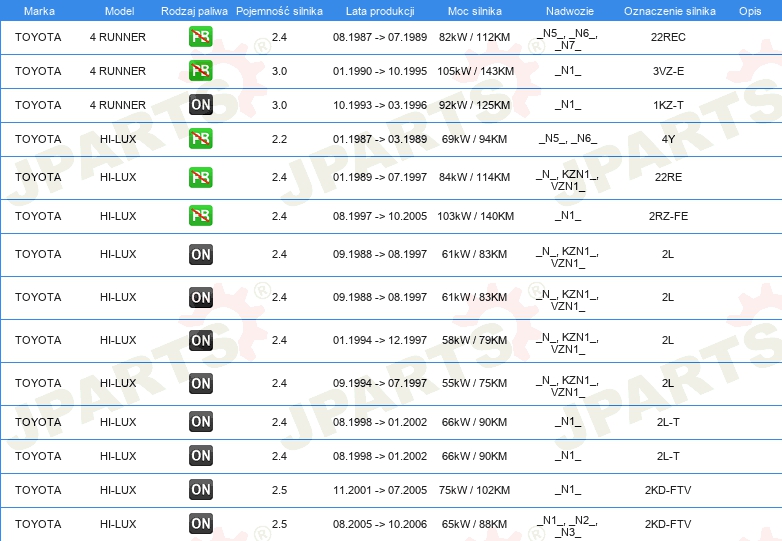Screen dimensions: 782x541
Task: Click the petrol fuel icon in the 3VZ-E row
Action: tap(200, 71)
